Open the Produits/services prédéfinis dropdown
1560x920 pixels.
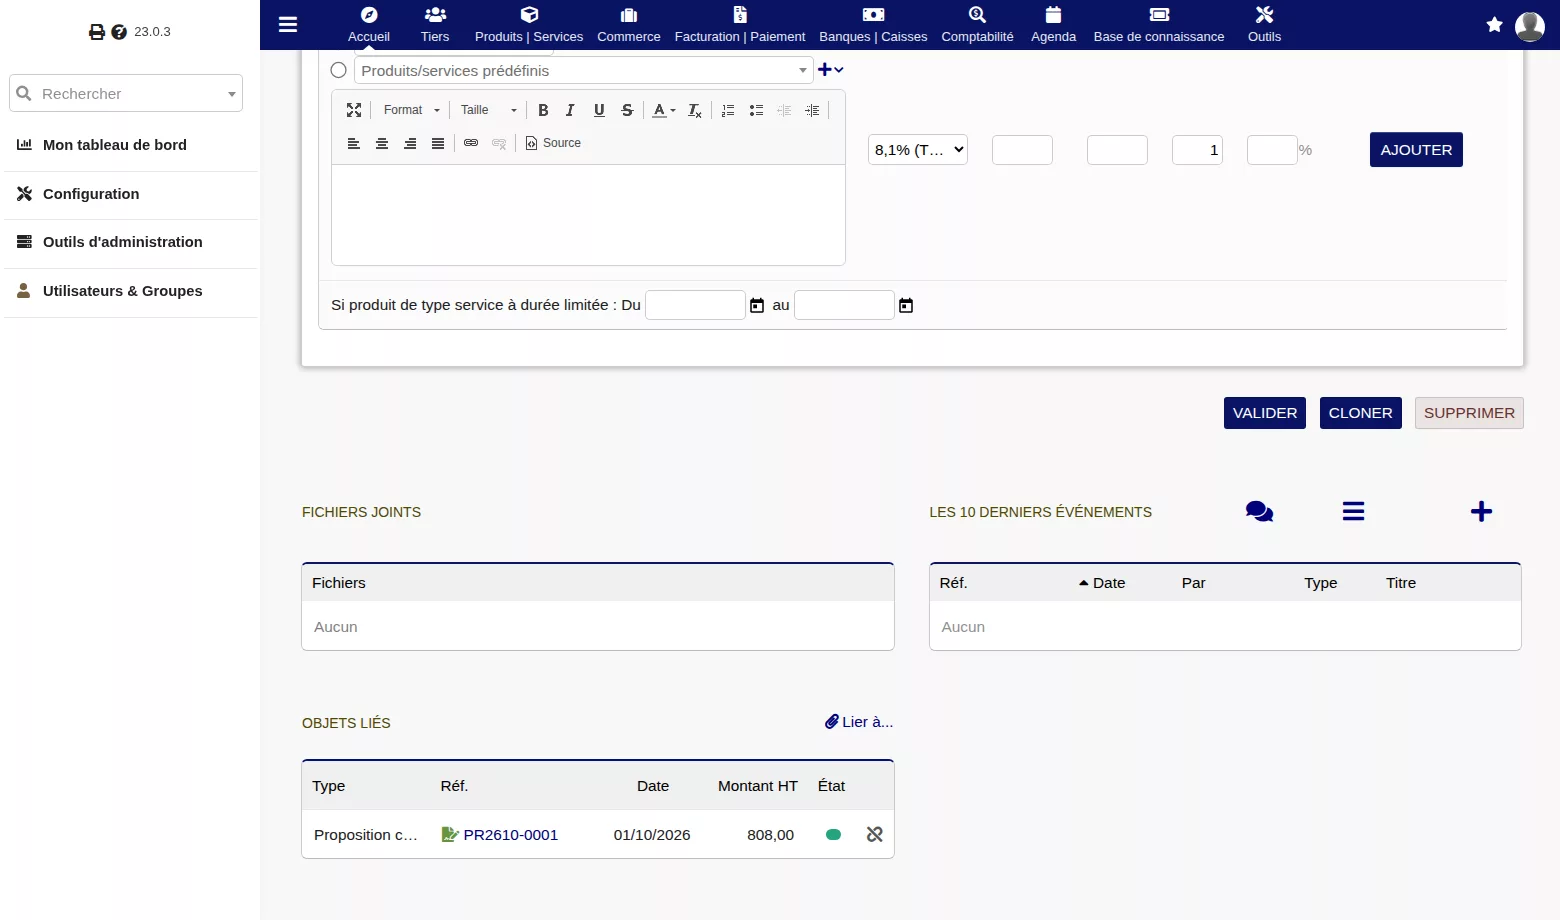coord(584,70)
